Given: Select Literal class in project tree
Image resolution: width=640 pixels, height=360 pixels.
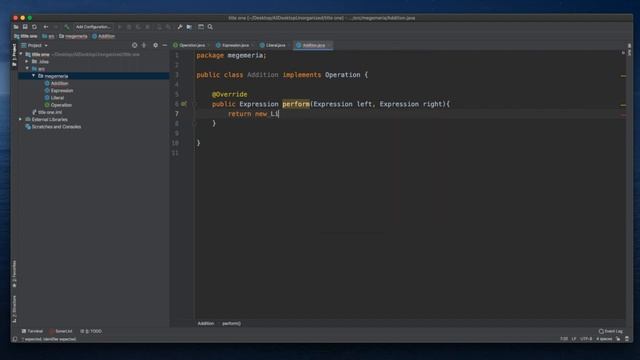Looking at the screenshot, I should pos(54,98).
